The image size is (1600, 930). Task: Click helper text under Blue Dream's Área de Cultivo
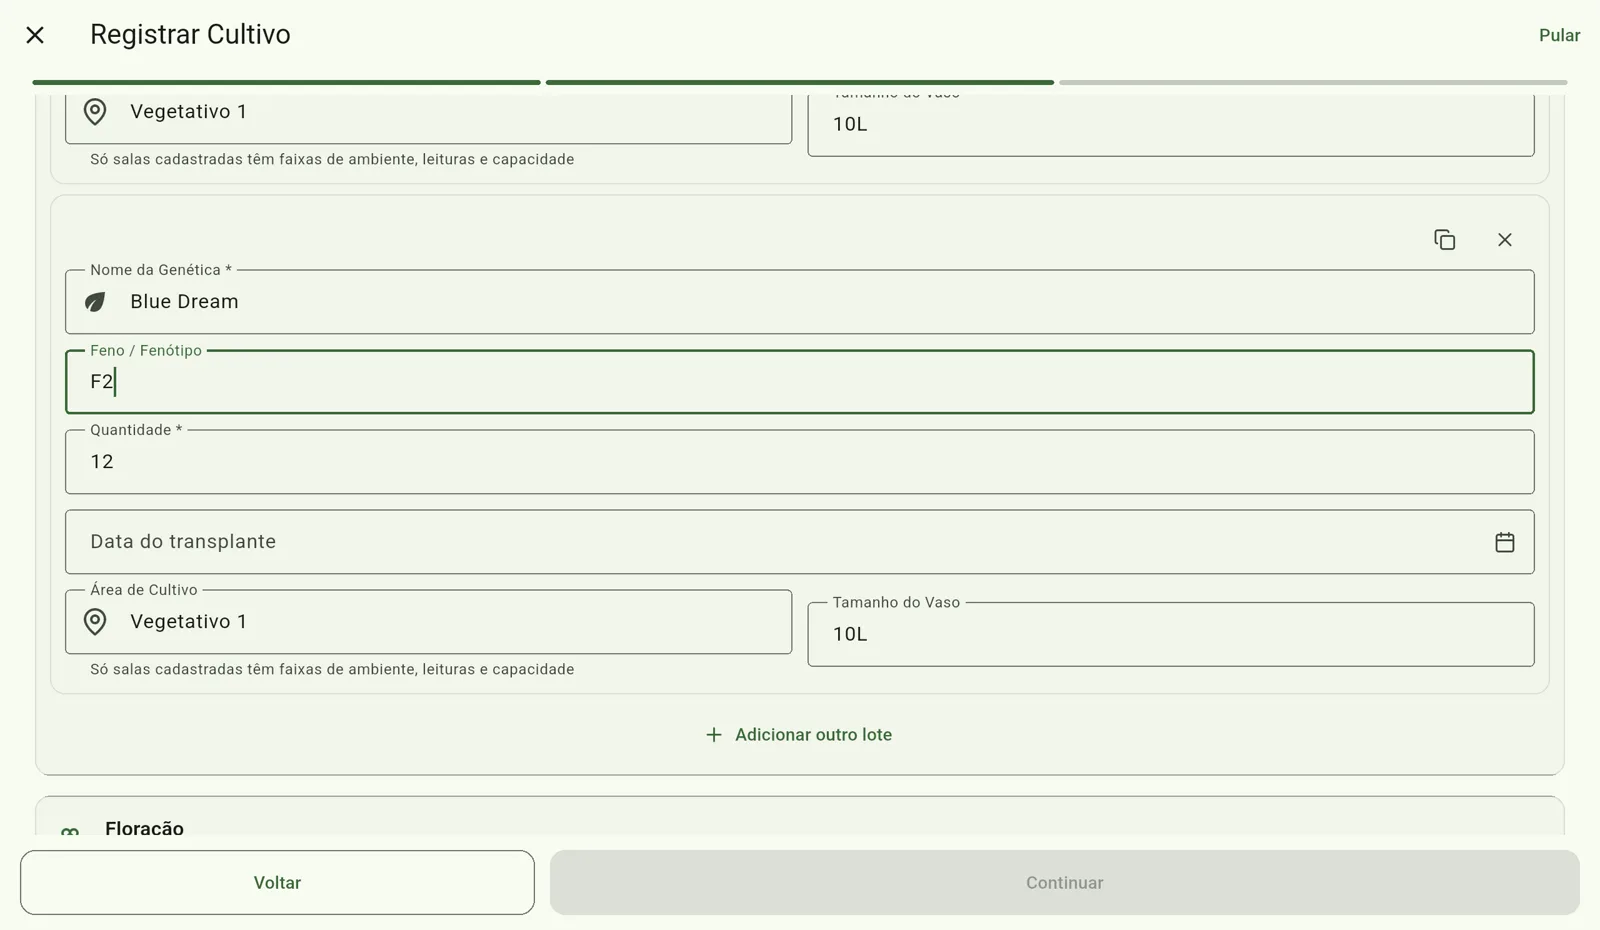click(x=332, y=670)
